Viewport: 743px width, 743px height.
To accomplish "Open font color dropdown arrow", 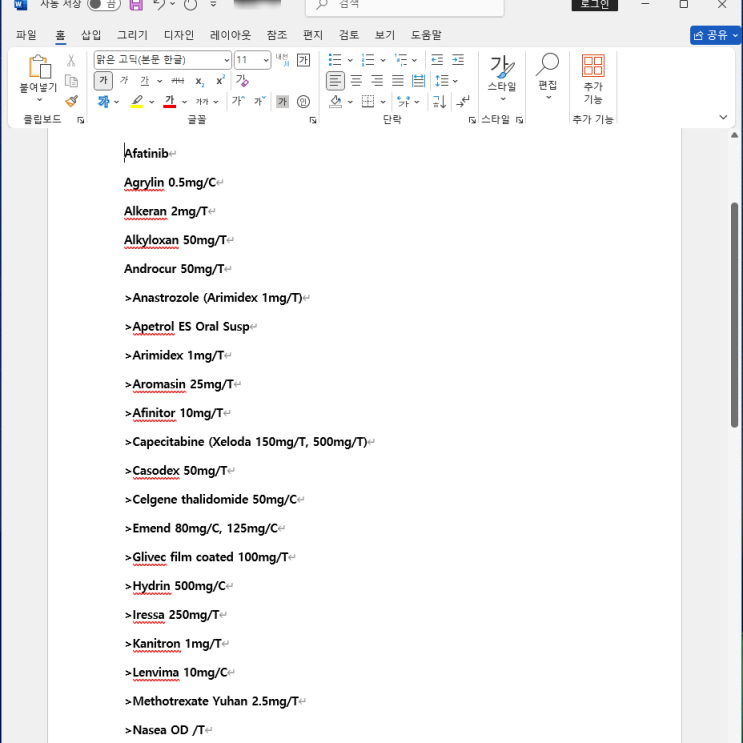I will (184, 102).
